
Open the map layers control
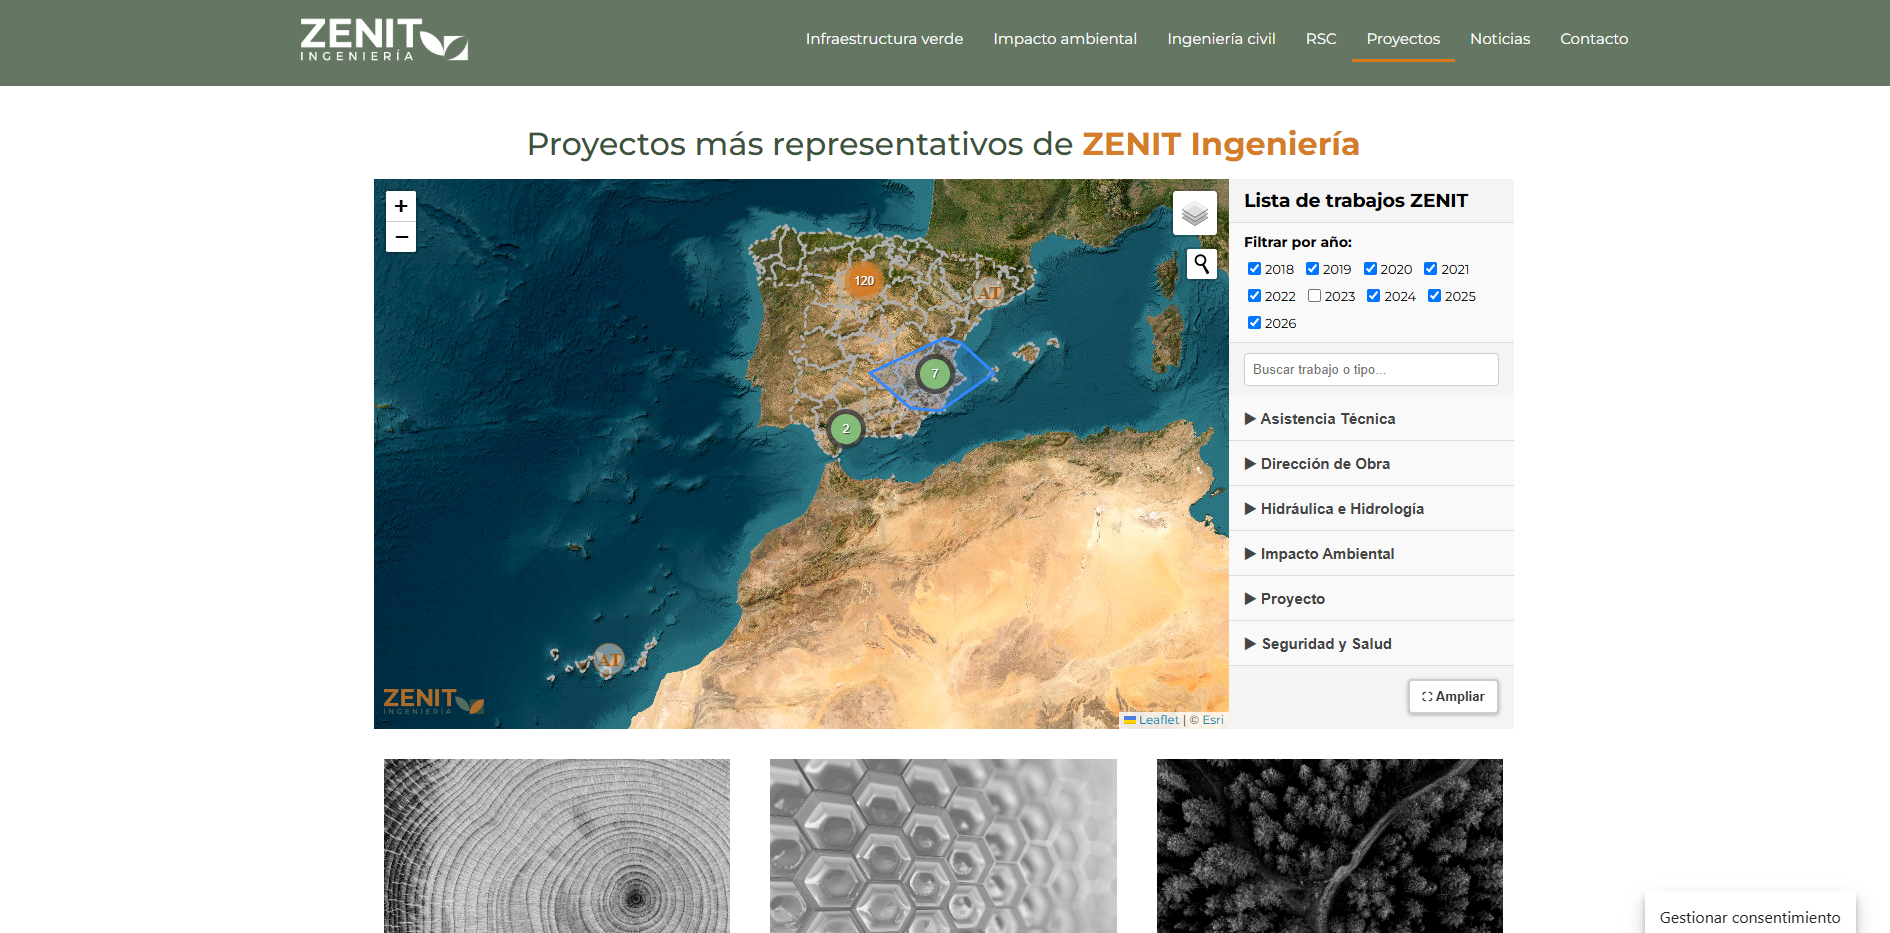[x=1195, y=213]
